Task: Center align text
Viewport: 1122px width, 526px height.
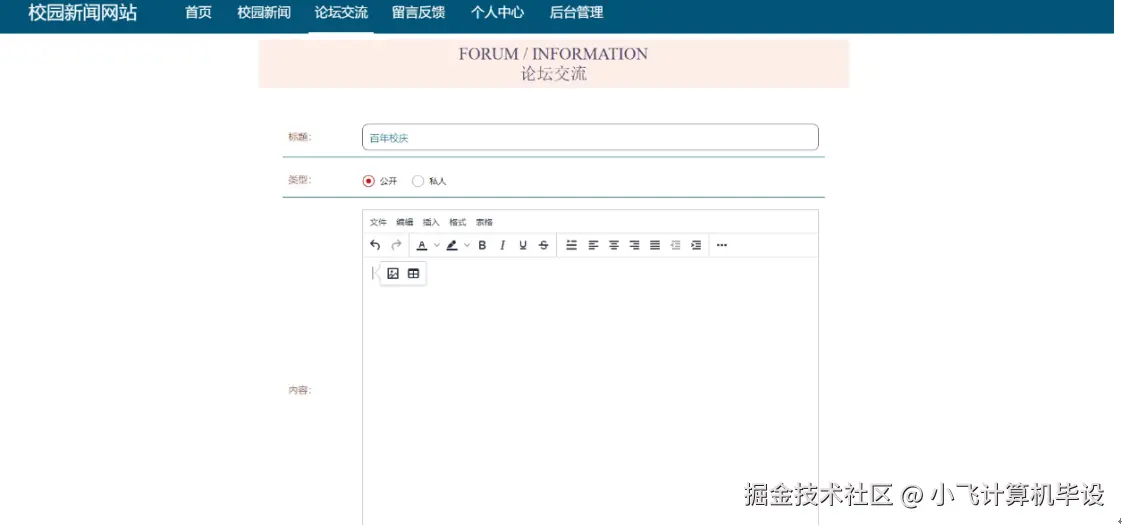Action: [613, 245]
